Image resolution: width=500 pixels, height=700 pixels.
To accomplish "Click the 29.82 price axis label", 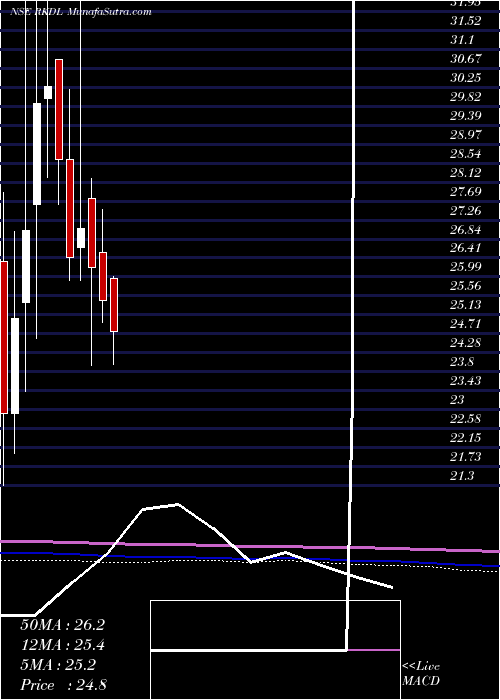I will tap(466, 96).
